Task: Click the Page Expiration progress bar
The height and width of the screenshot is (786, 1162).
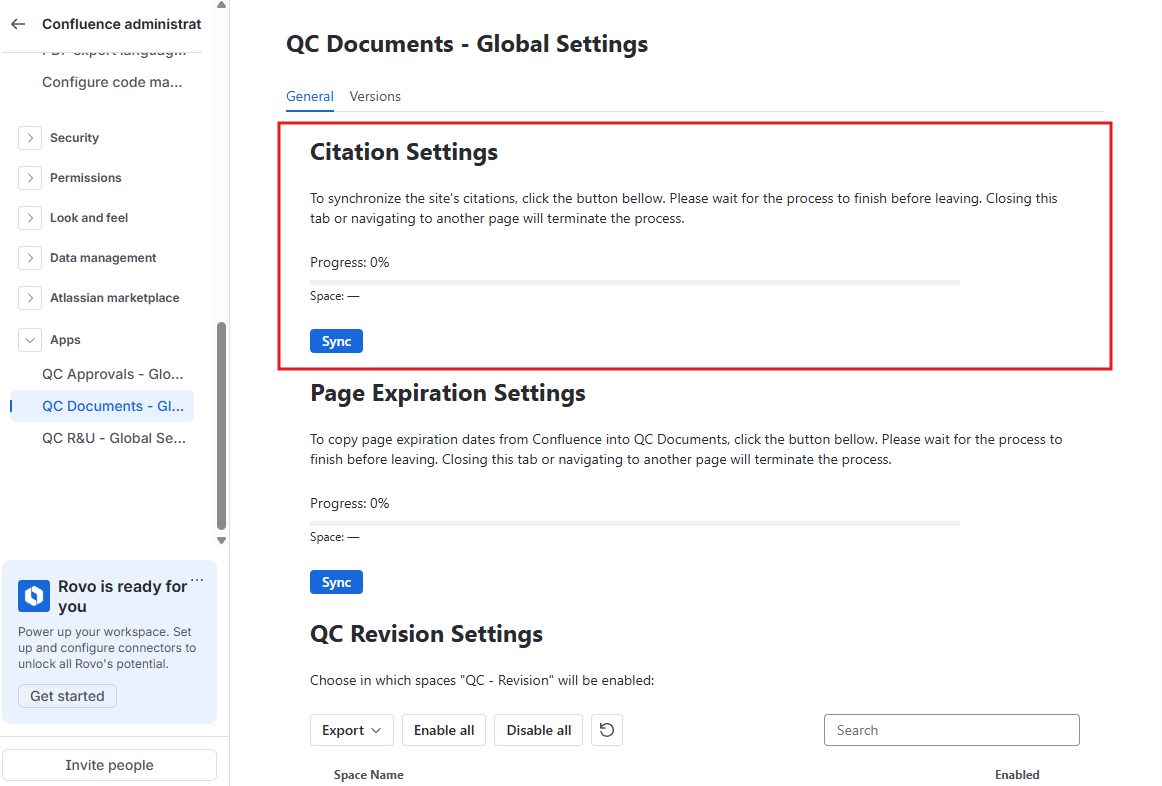Action: pyautogui.click(x=635, y=524)
